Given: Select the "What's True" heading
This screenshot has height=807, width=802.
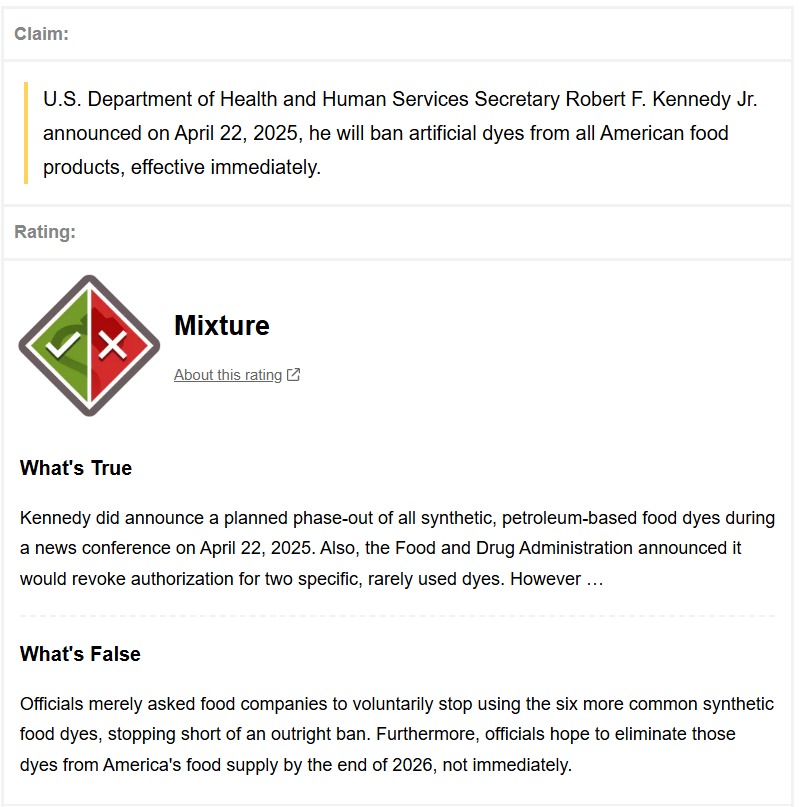Looking at the screenshot, I should (76, 468).
